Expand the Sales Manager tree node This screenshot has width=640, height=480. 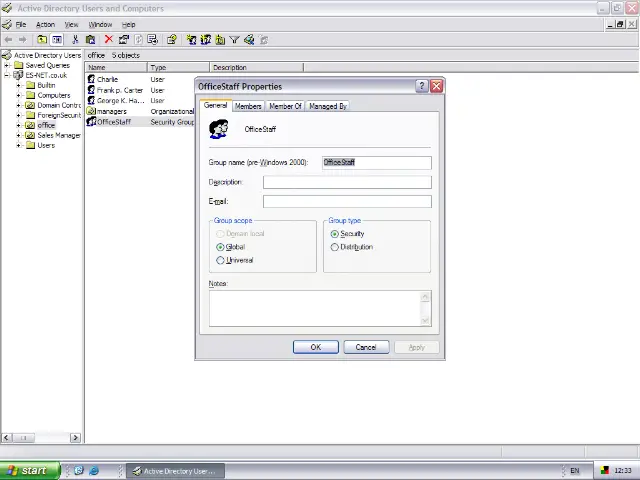point(18,135)
